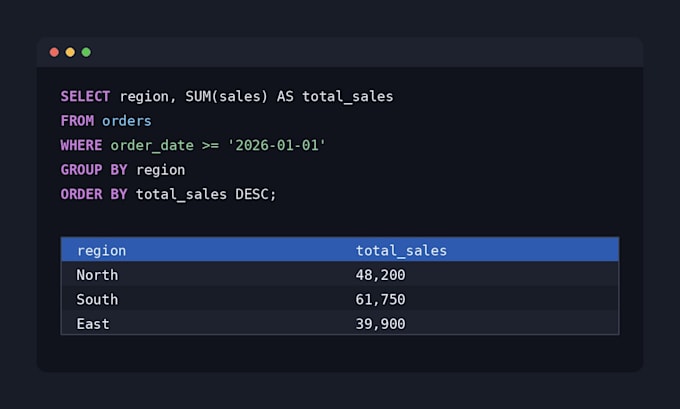Click the ORDER BY keyword
The width and height of the screenshot is (680, 409).
(x=94, y=194)
